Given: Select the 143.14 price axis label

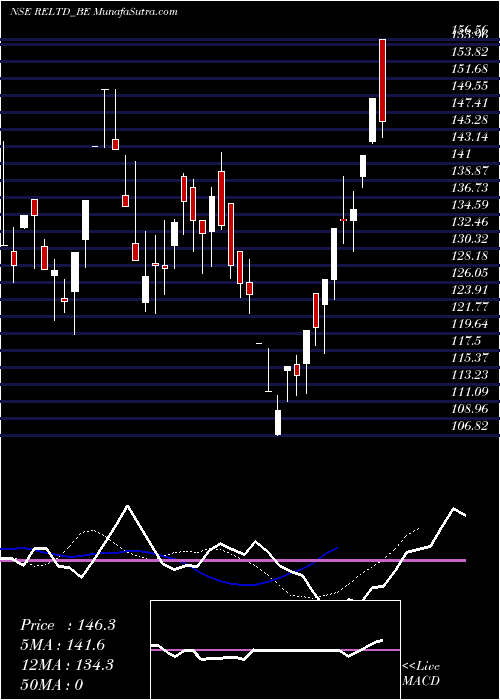Looking at the screenshot, I should tap(469, 137).
